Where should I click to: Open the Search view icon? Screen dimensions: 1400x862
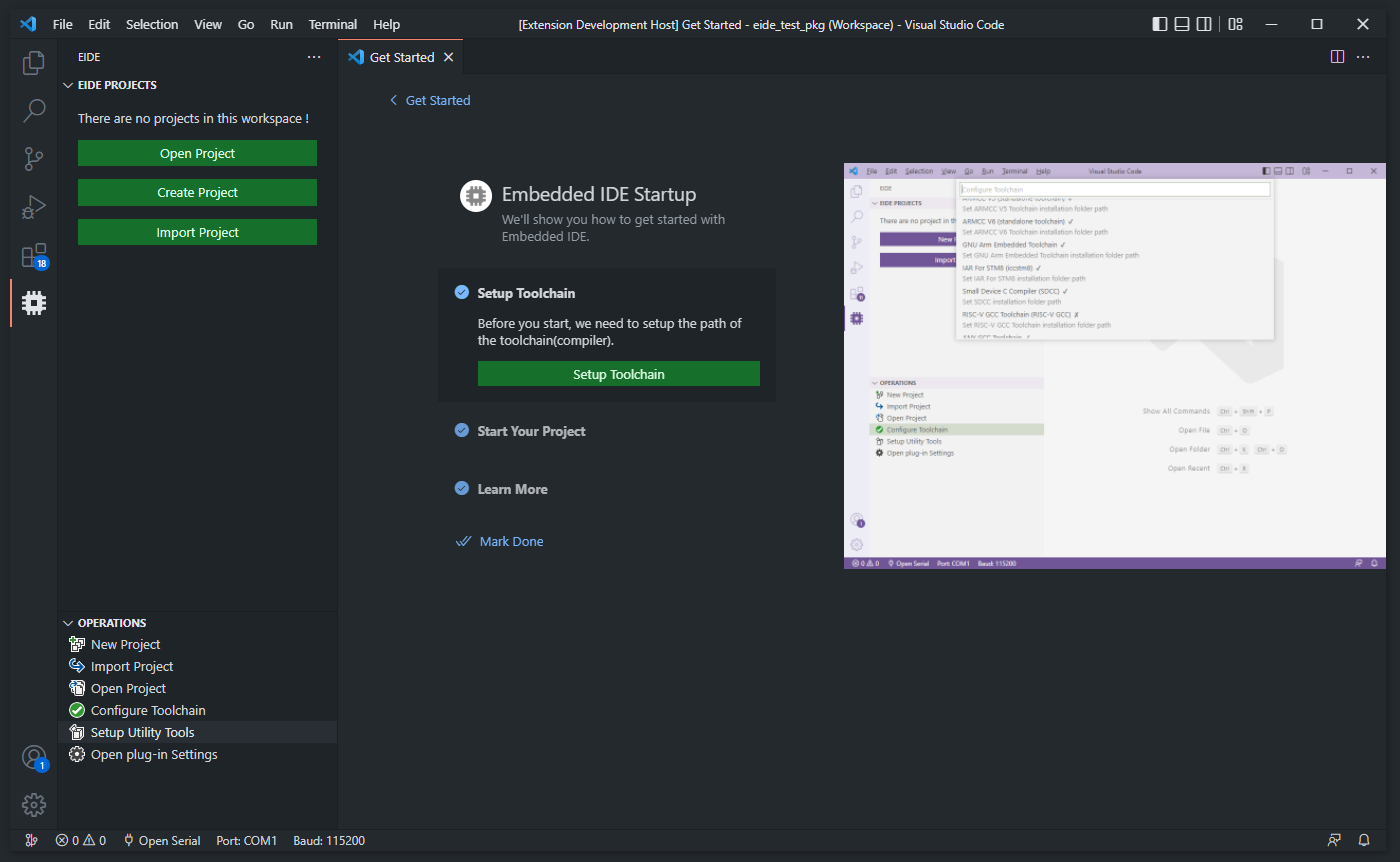click(x=34, y=110)
